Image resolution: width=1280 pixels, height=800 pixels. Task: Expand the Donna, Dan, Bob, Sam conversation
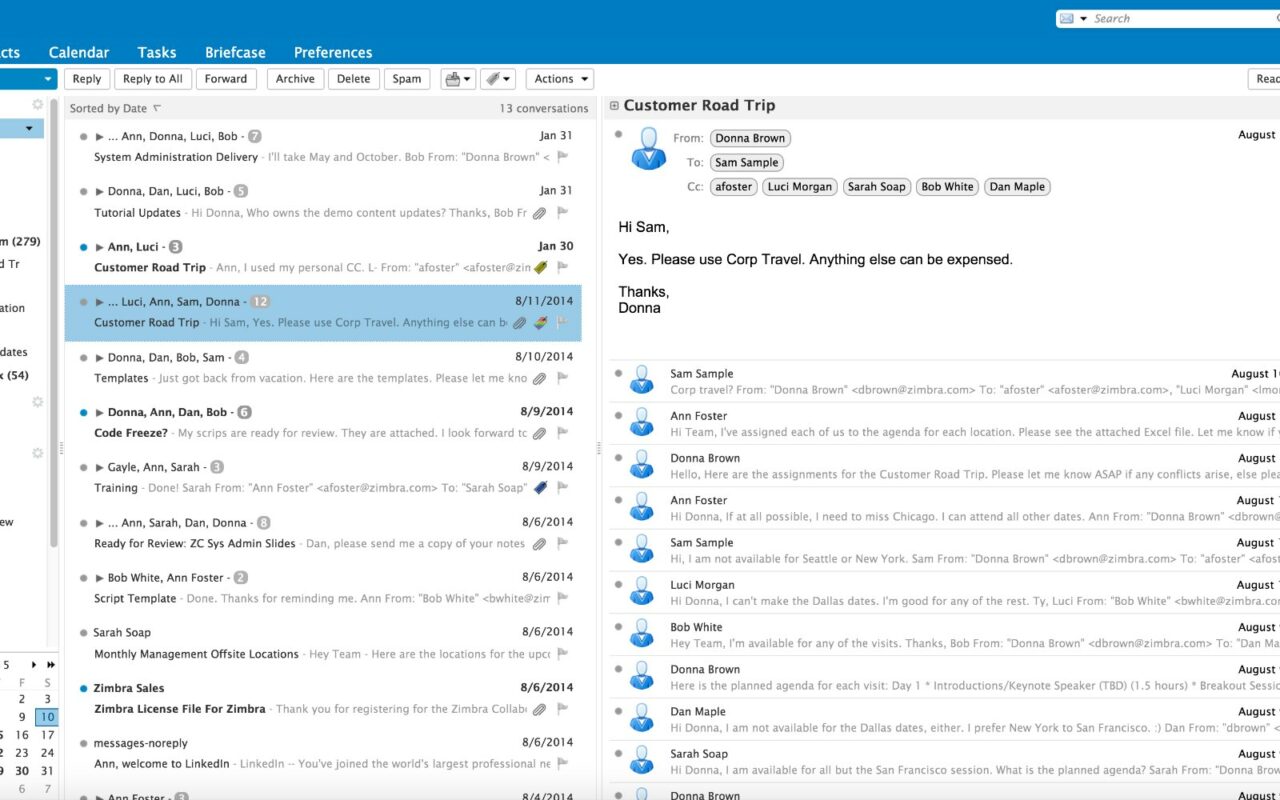100,357
